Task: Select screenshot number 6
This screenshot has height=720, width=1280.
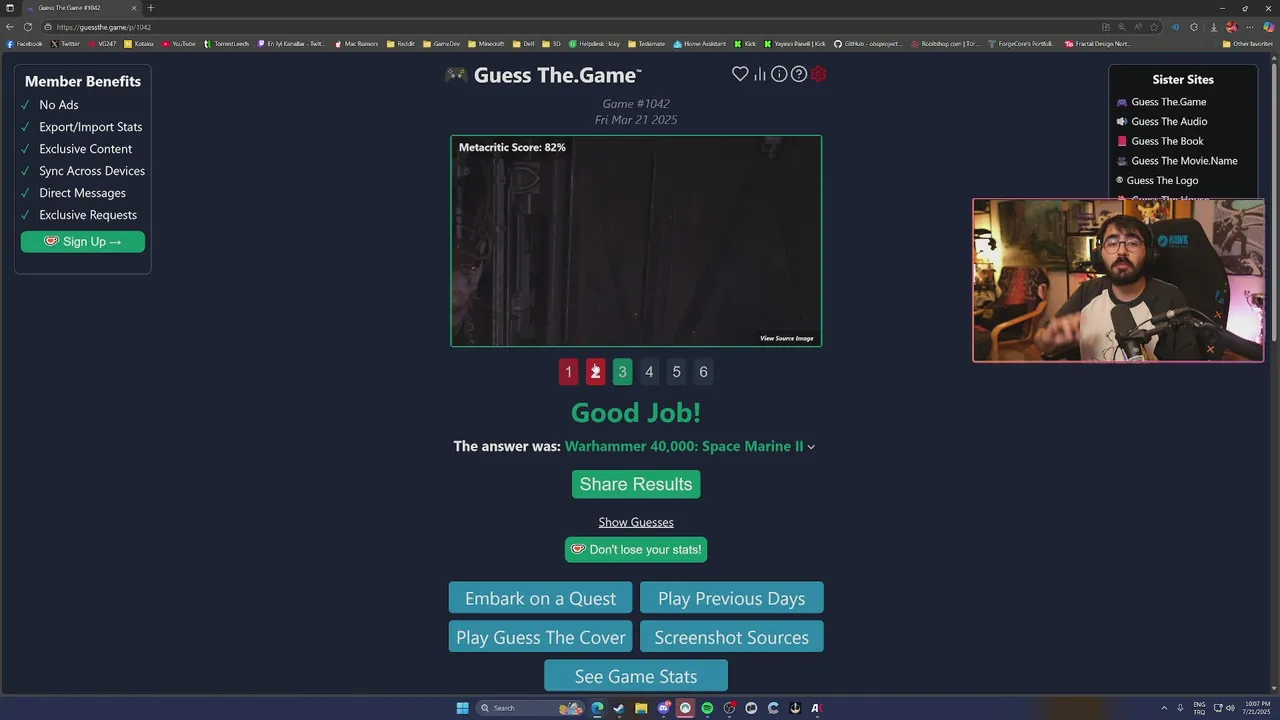Action: pyautogui.click(x=703, y=372)
